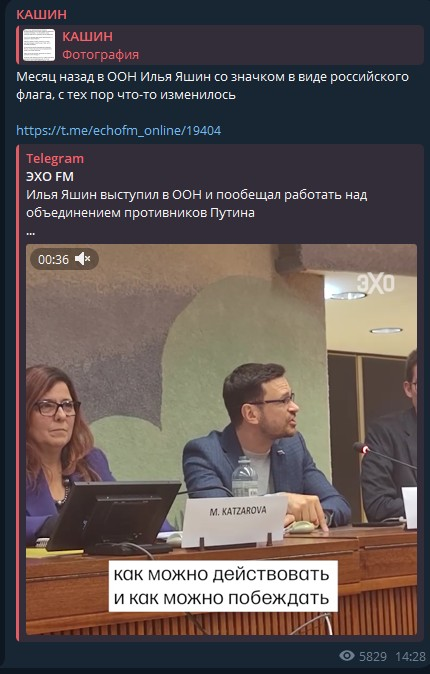The height and width of the screenshot is (674, 430).
Task: Open the t.me/echofm_online/19404 link
Action: 119,130
